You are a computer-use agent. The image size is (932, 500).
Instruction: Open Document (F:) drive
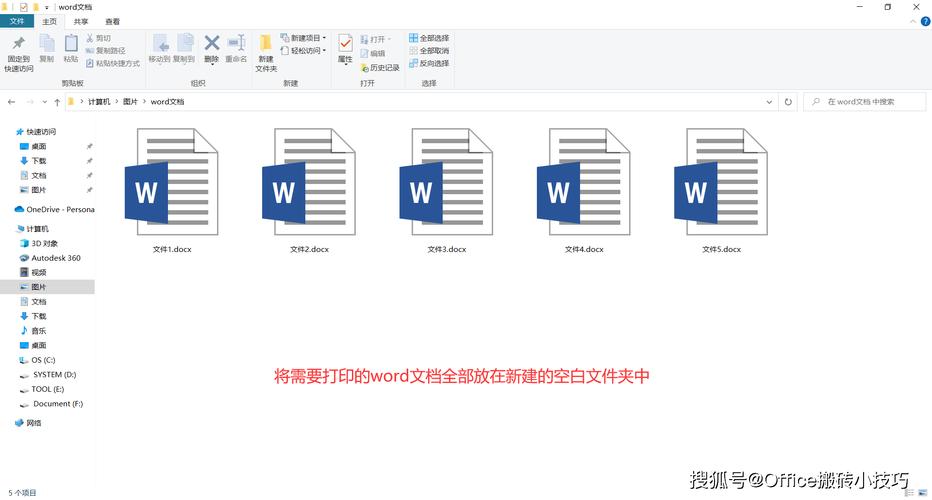click(51, 404)
